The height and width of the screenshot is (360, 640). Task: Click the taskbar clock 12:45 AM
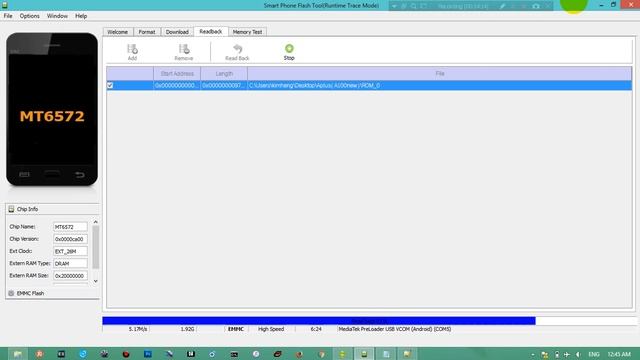click(619, 354)
